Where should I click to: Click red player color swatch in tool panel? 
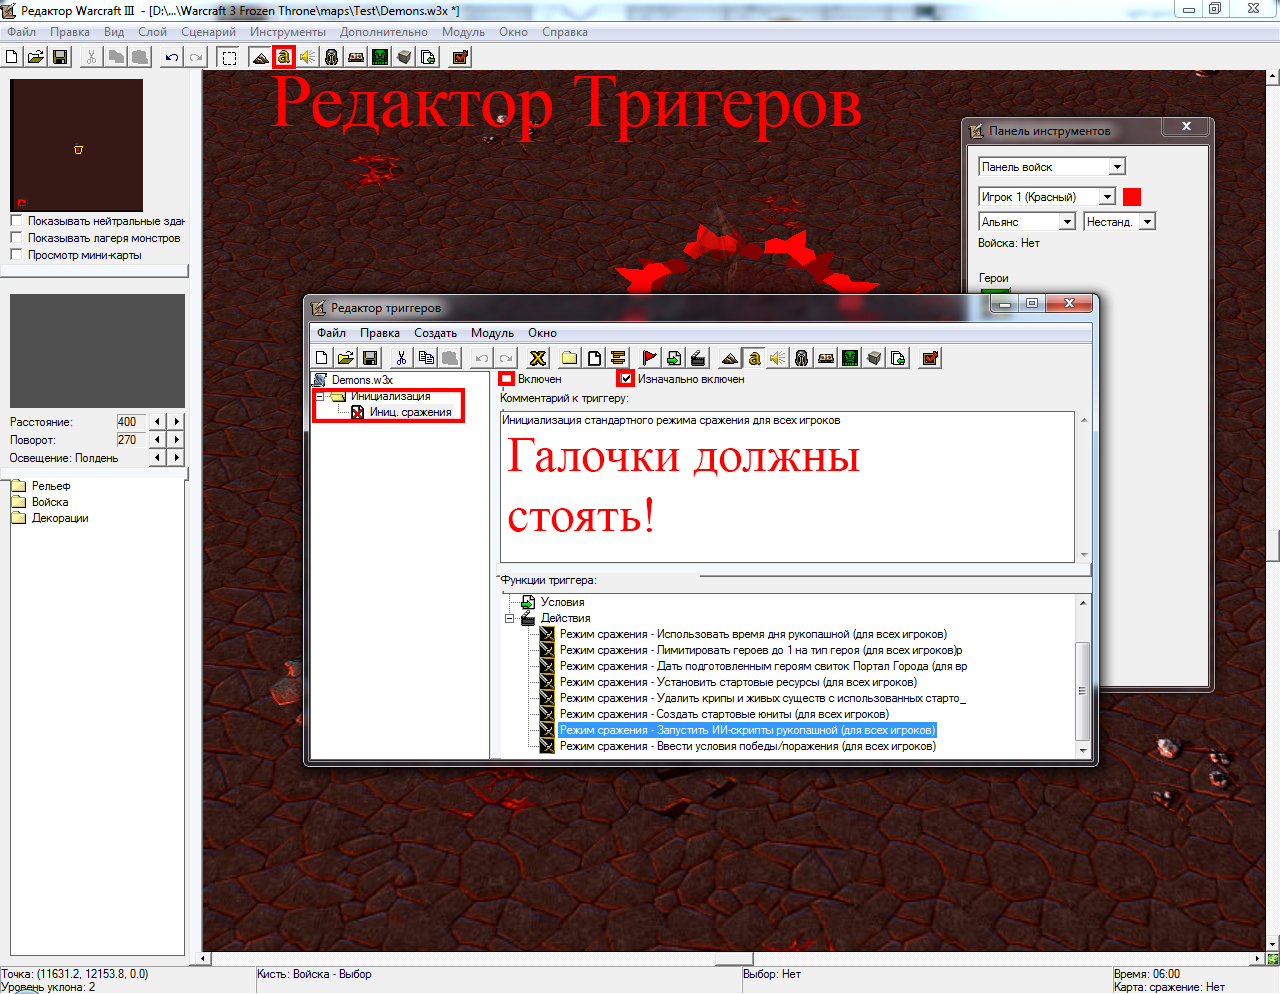1132,197
